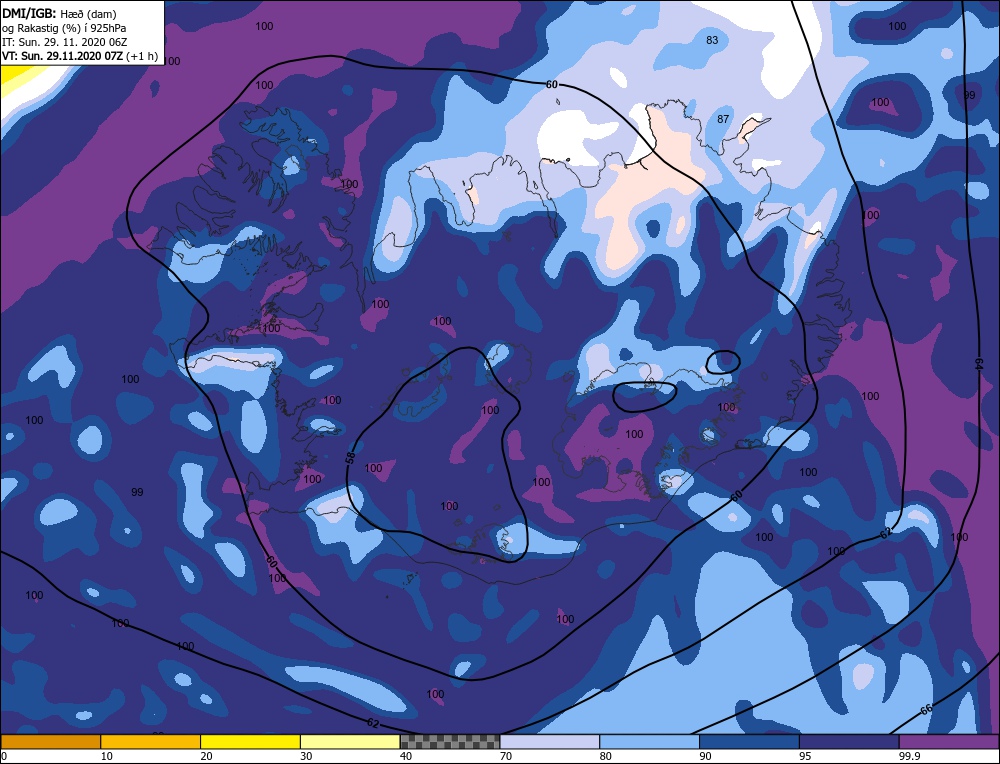Viewport: 1000px width, 764px height.
Task: Click the "DMI/IGB: Hæð (dam)" title line
Action: (59, 13)
